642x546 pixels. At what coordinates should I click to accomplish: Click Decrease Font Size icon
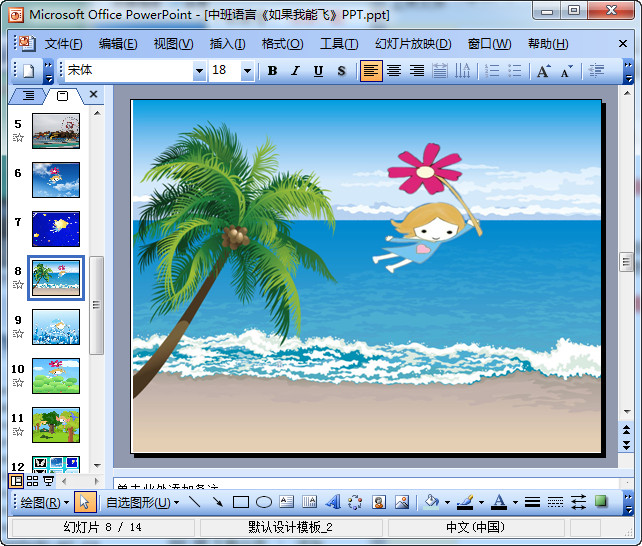coord(567,71)
